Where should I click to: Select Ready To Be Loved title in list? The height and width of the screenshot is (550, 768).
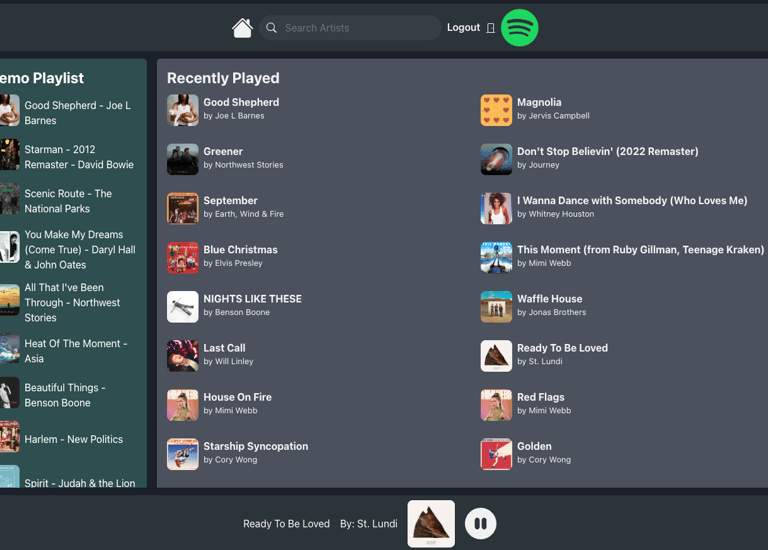pyautogui.click(x=563, y=348)
